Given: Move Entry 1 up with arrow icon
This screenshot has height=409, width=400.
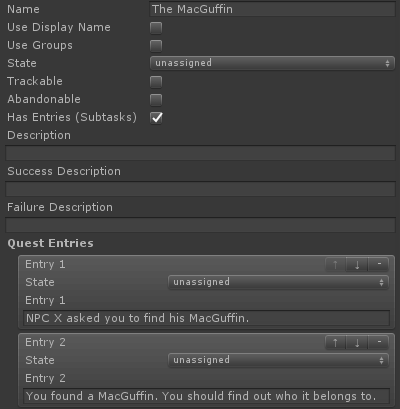Looking at the screenshot, I should [x=336, y=265].
